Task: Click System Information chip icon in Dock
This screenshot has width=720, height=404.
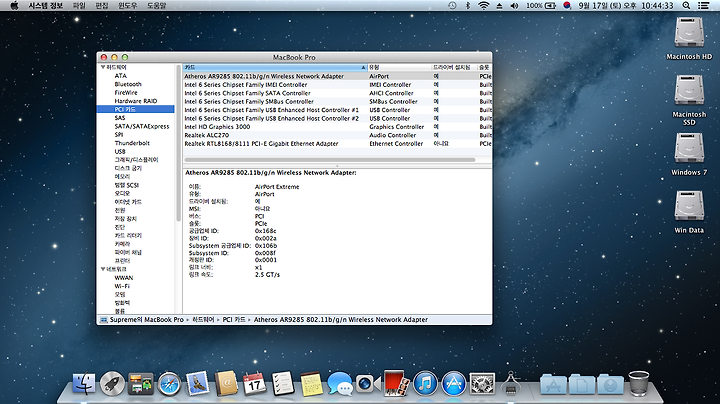Action: (511, 384)
